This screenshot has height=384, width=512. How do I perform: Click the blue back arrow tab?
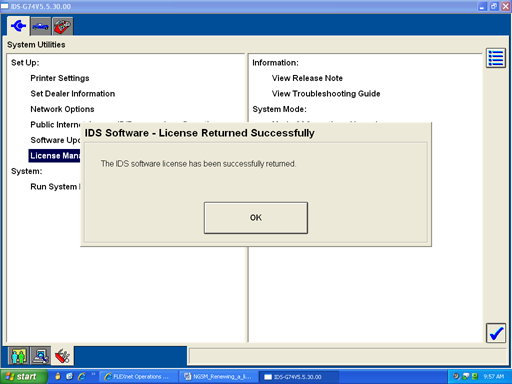18,26
